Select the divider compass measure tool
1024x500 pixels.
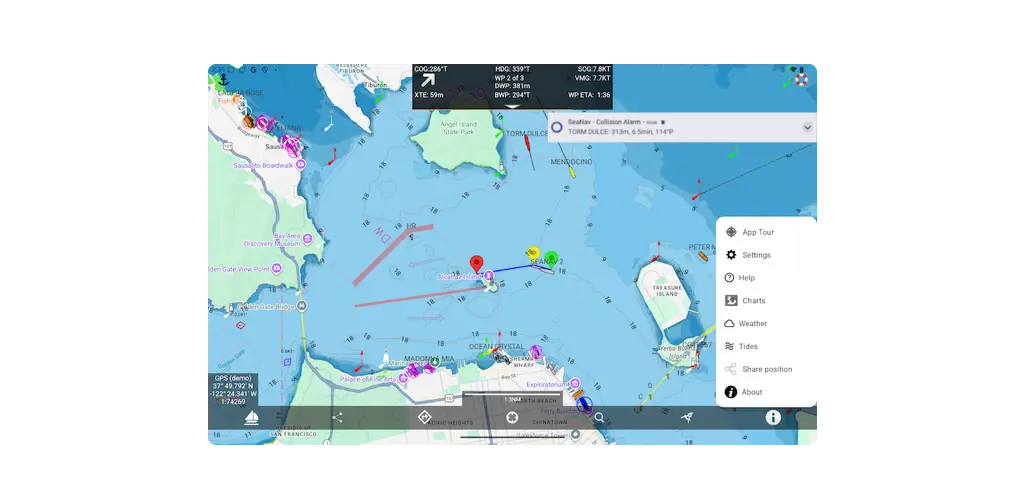[686, 417]
